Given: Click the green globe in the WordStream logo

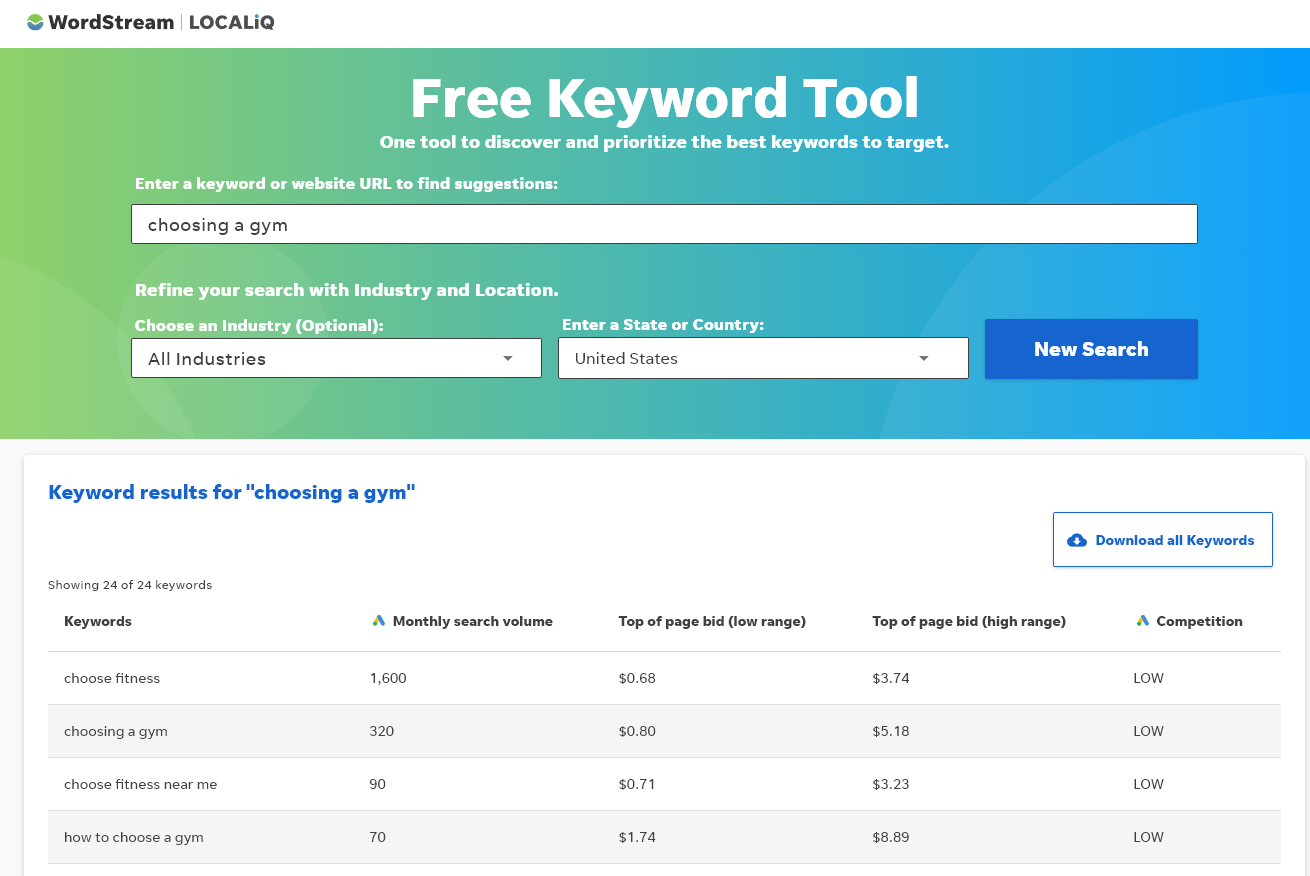Looking at the screenshot, I should (34, 21).
